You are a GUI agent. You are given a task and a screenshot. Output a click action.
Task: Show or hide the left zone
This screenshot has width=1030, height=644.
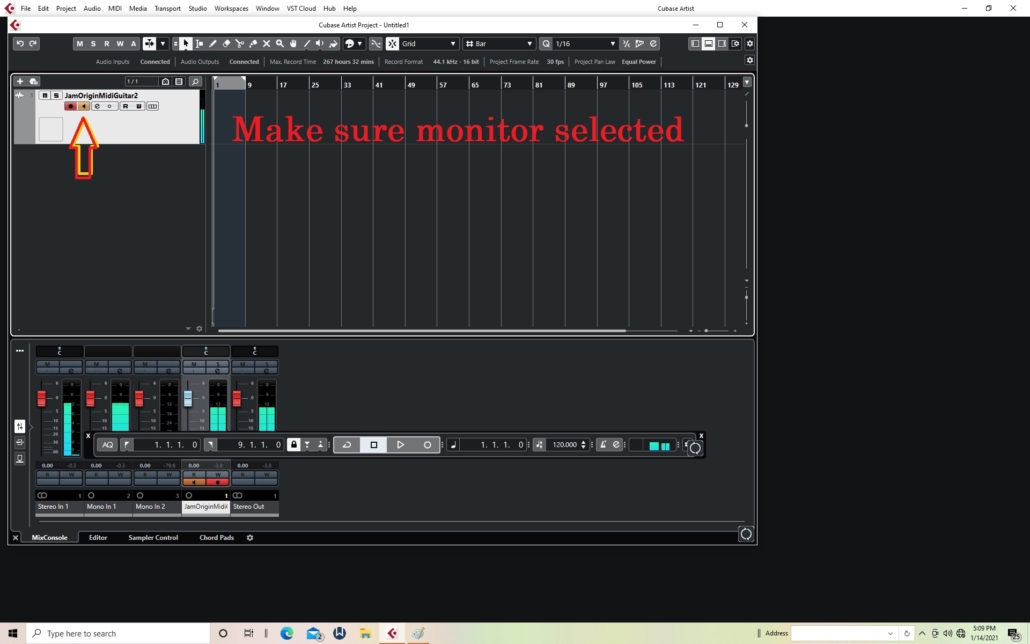pos(694,43)
